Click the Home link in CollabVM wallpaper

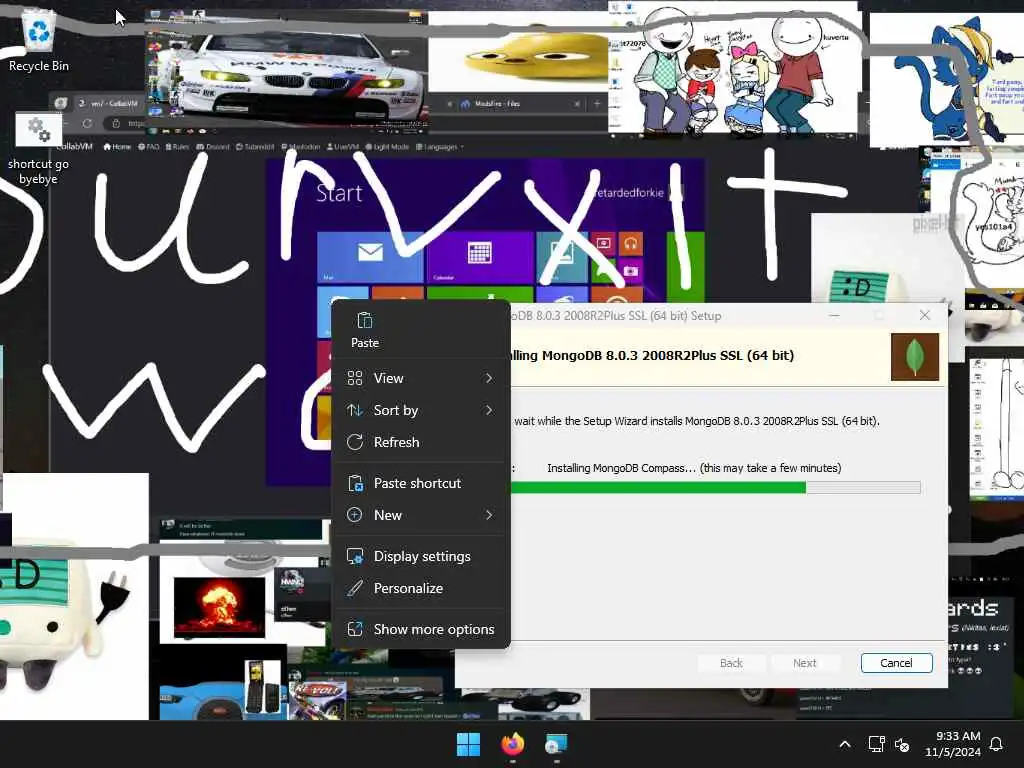coord(118,147)
